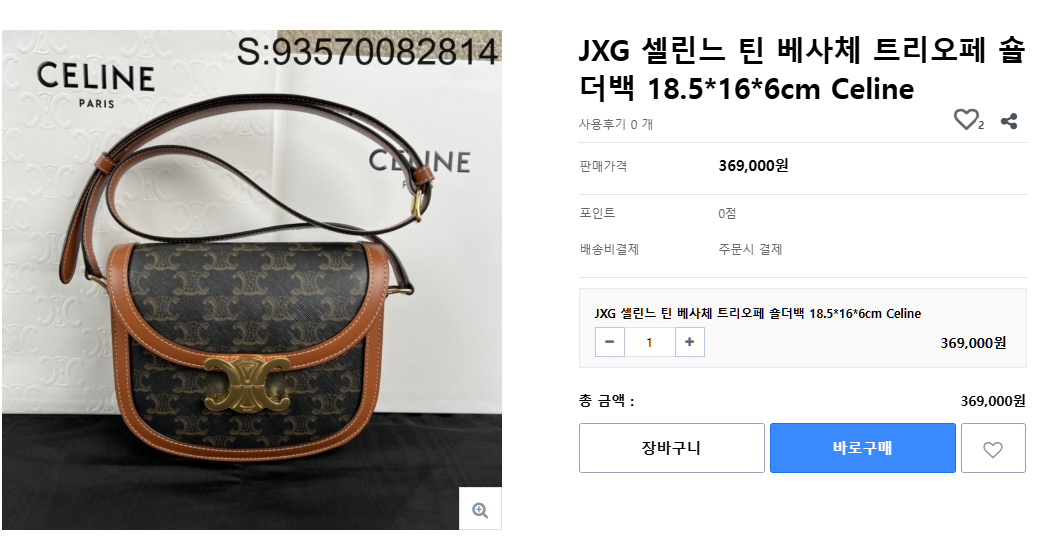
Task: Click the heart icon showing 2 likes
Action: 965,120
